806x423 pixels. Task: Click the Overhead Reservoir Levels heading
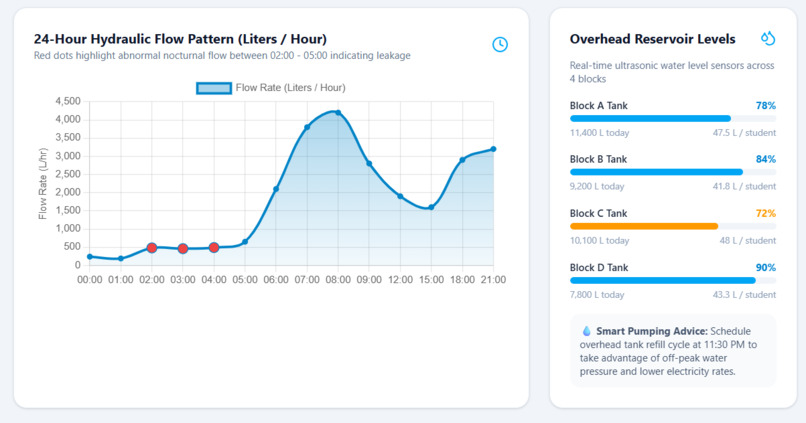click(652, 39)
